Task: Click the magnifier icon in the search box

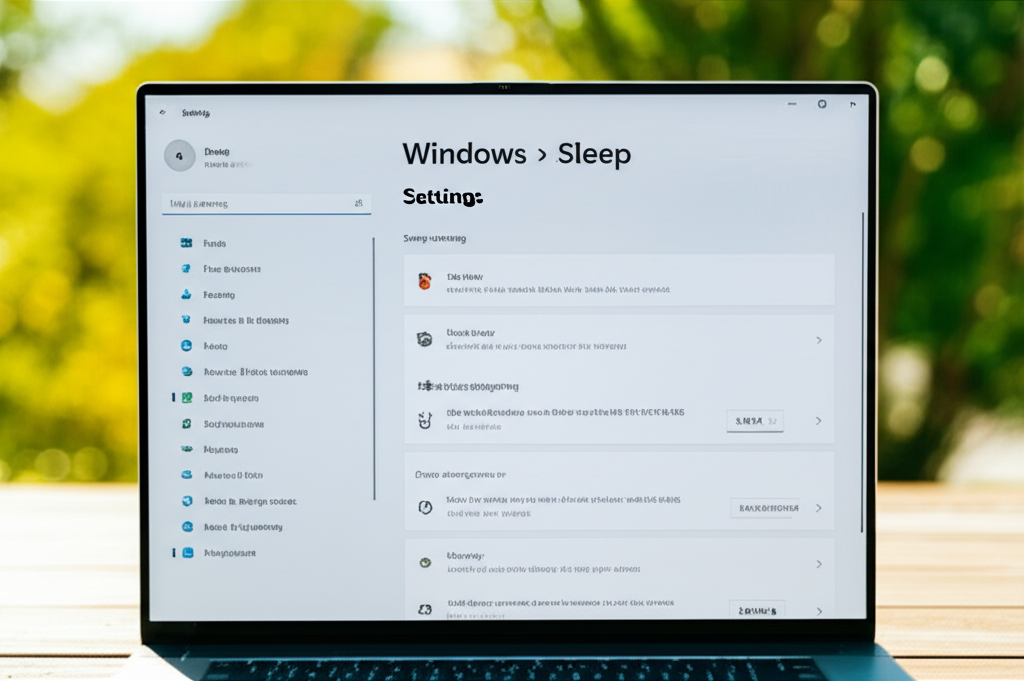Action: 358,204
